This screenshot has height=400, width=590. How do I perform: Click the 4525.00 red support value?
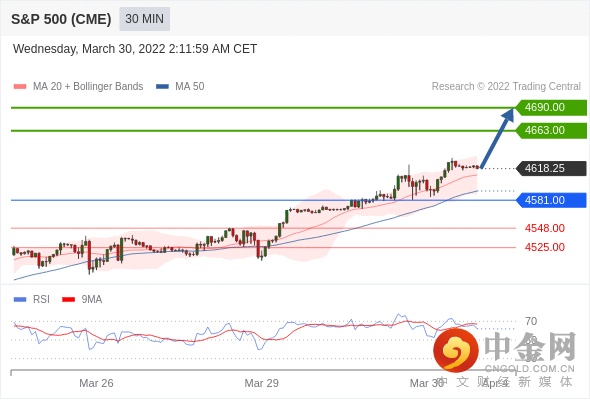click(x=545, y=247)
